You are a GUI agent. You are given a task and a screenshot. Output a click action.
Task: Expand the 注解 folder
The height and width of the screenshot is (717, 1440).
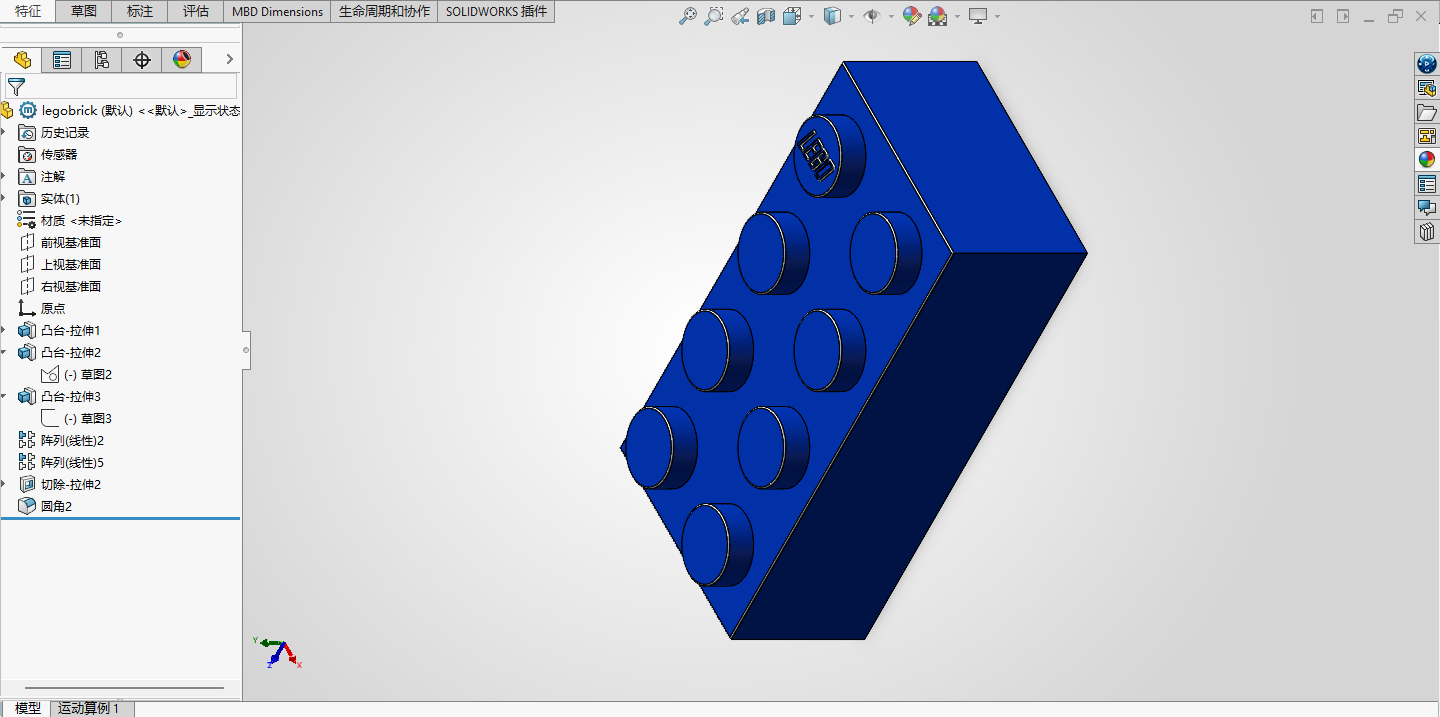coord(4,176)
